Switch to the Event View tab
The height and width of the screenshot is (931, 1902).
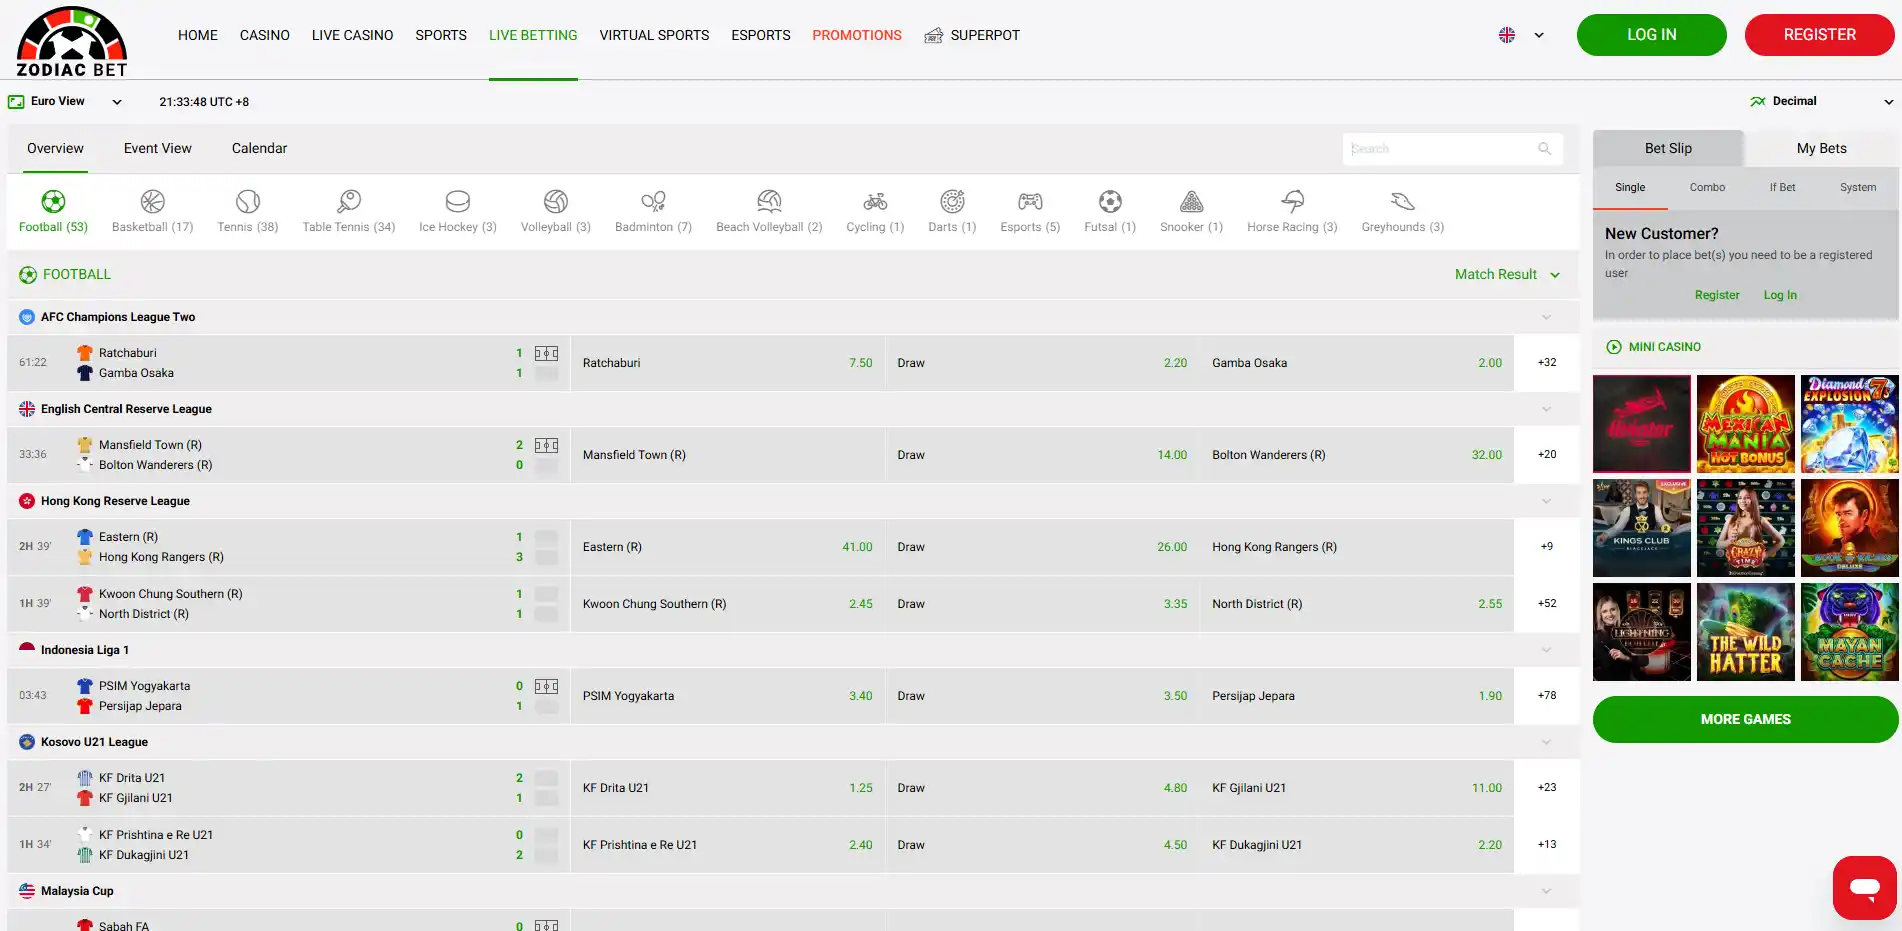pos(158,149)
